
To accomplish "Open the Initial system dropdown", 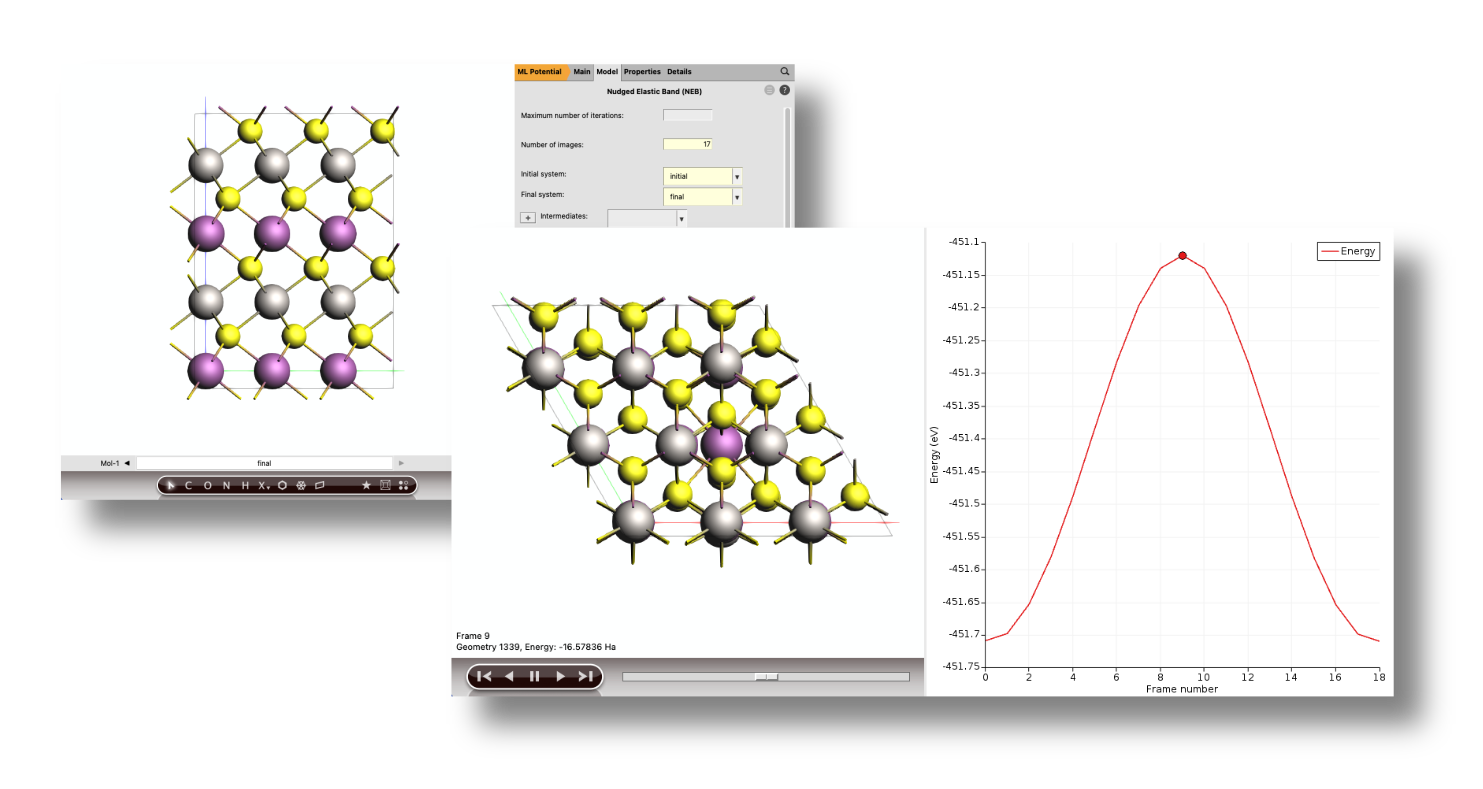I will 737,176.
